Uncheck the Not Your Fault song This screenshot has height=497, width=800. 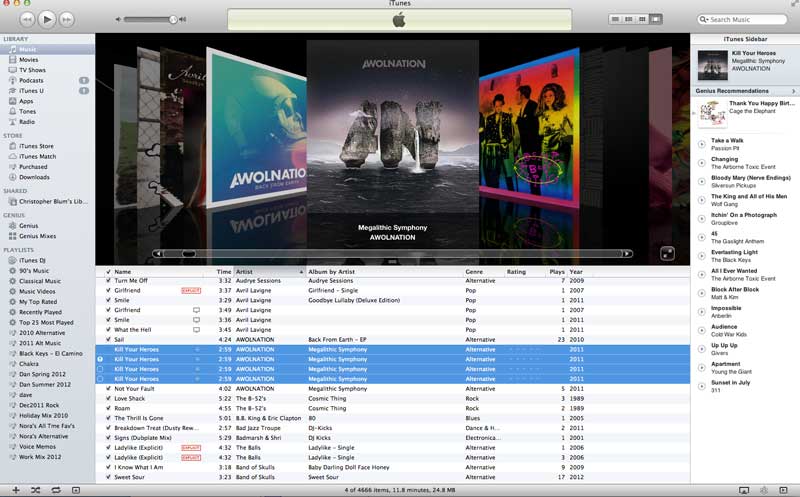pyautogui.click(x=108, y=388)
